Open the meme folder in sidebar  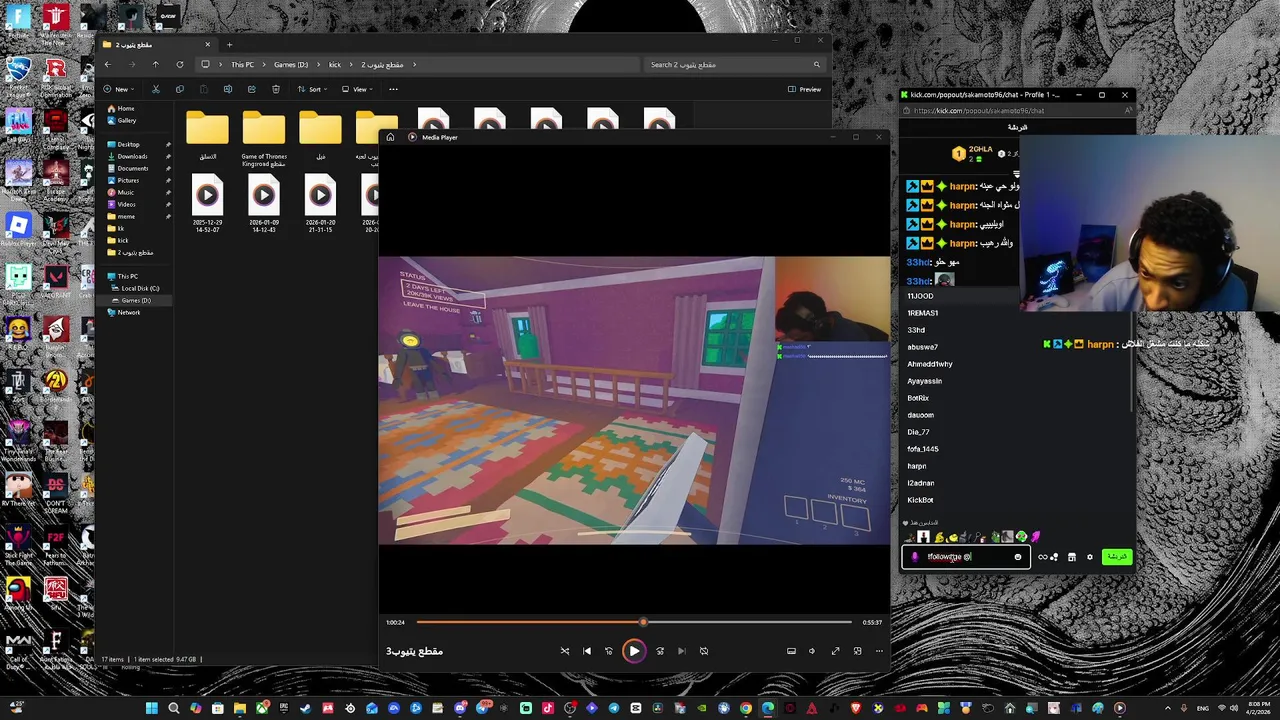point(126,216)
